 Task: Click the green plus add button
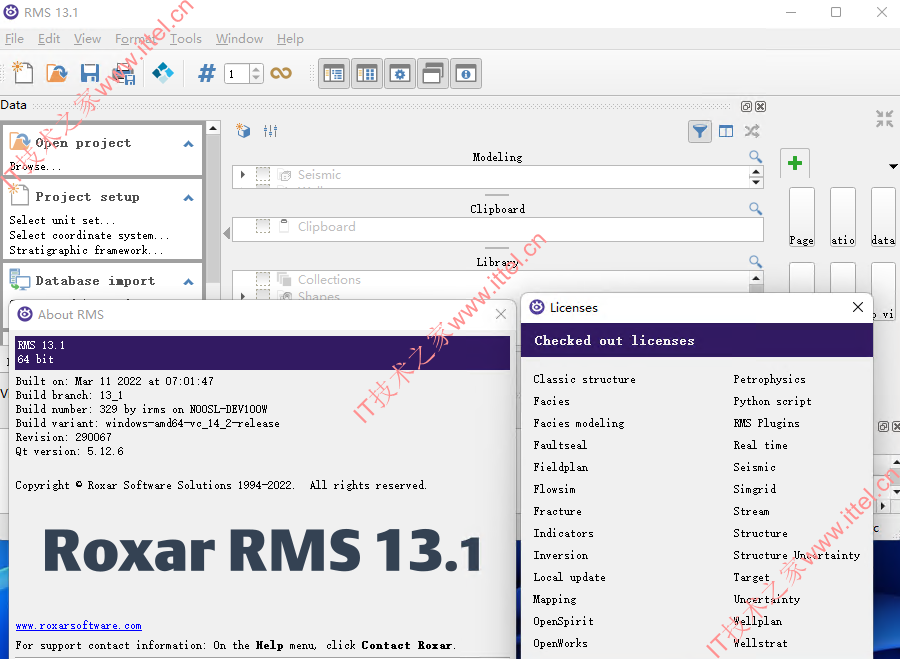[794, 163]
